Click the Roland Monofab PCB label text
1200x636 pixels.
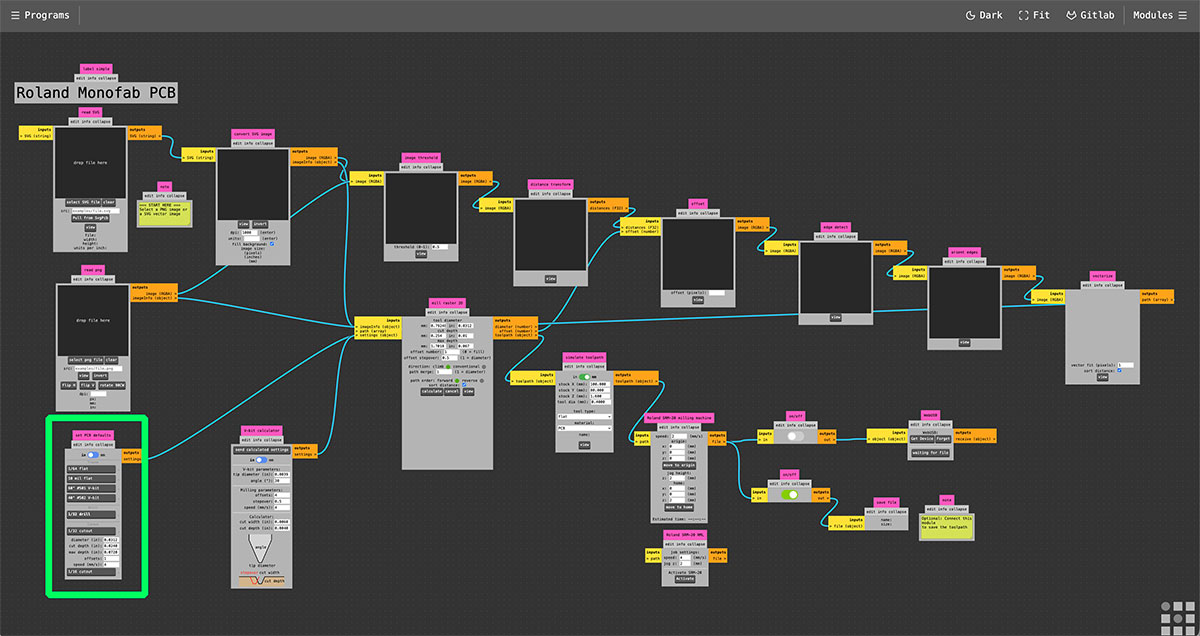pos(96,92)
